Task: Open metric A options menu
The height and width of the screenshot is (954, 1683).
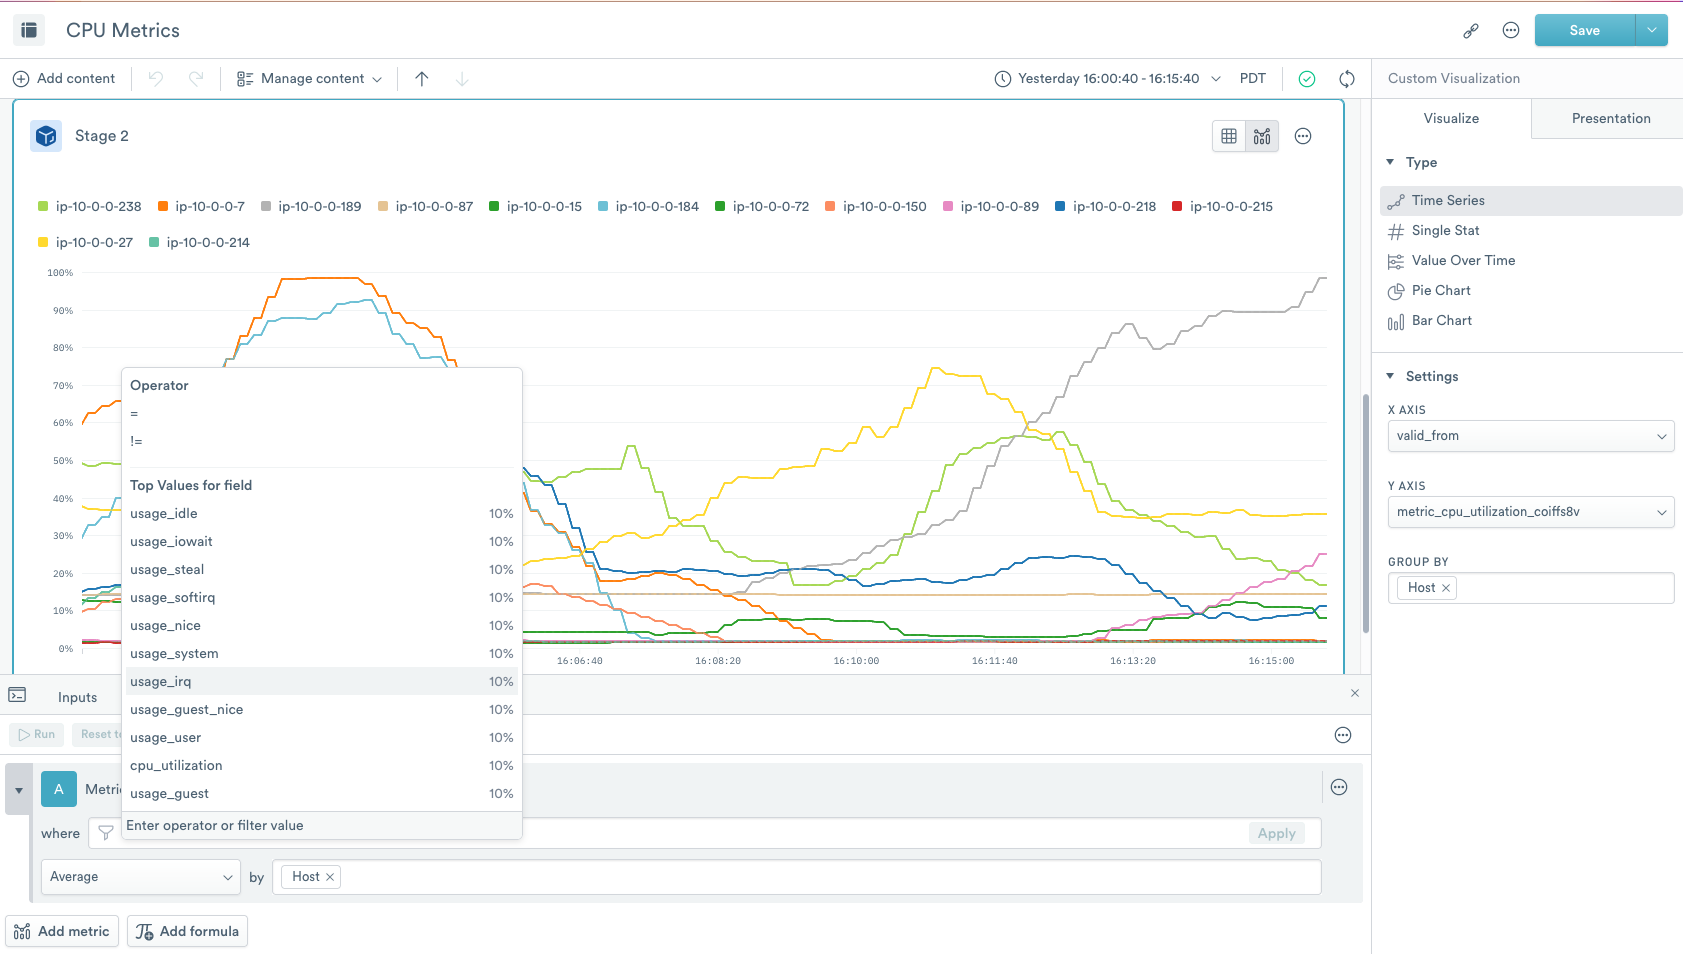Action: 1339,788
